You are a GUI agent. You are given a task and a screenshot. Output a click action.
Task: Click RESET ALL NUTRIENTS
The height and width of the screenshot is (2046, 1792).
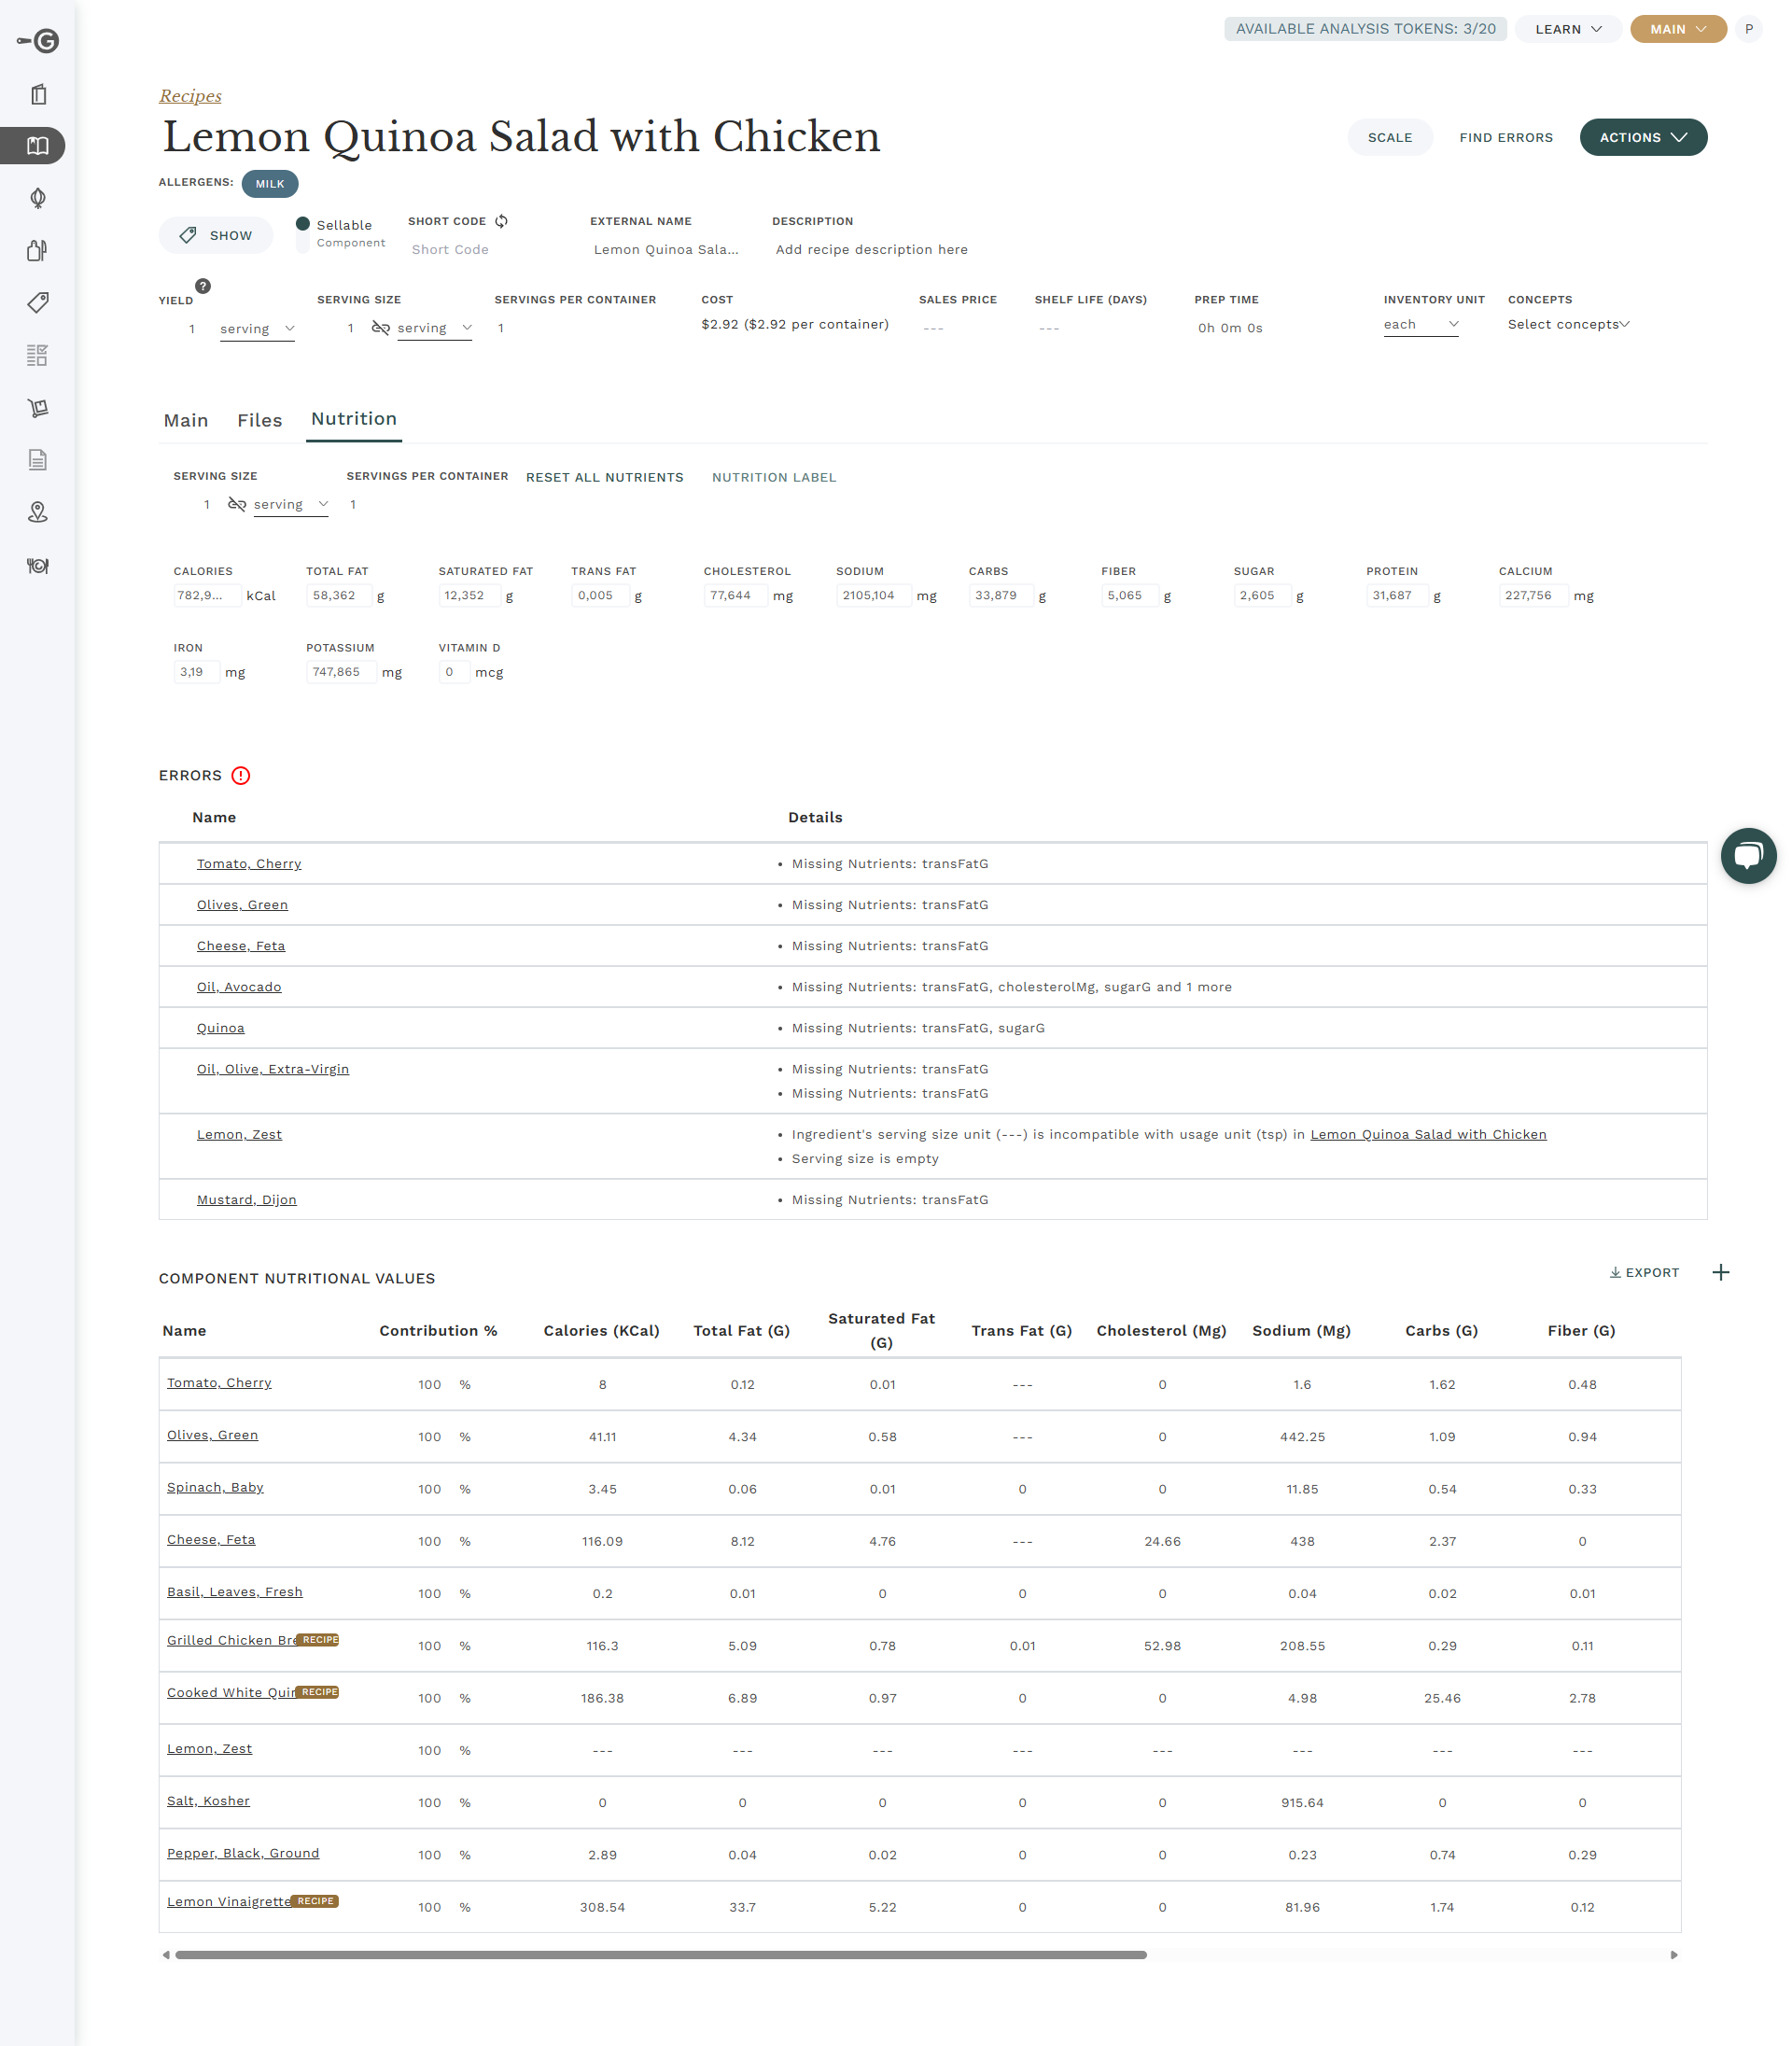pyautogui.click(x=604, y=477)
